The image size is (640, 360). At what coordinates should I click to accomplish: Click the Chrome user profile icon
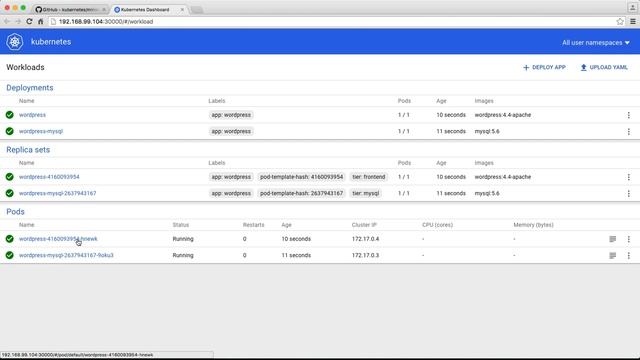[632, 7]
